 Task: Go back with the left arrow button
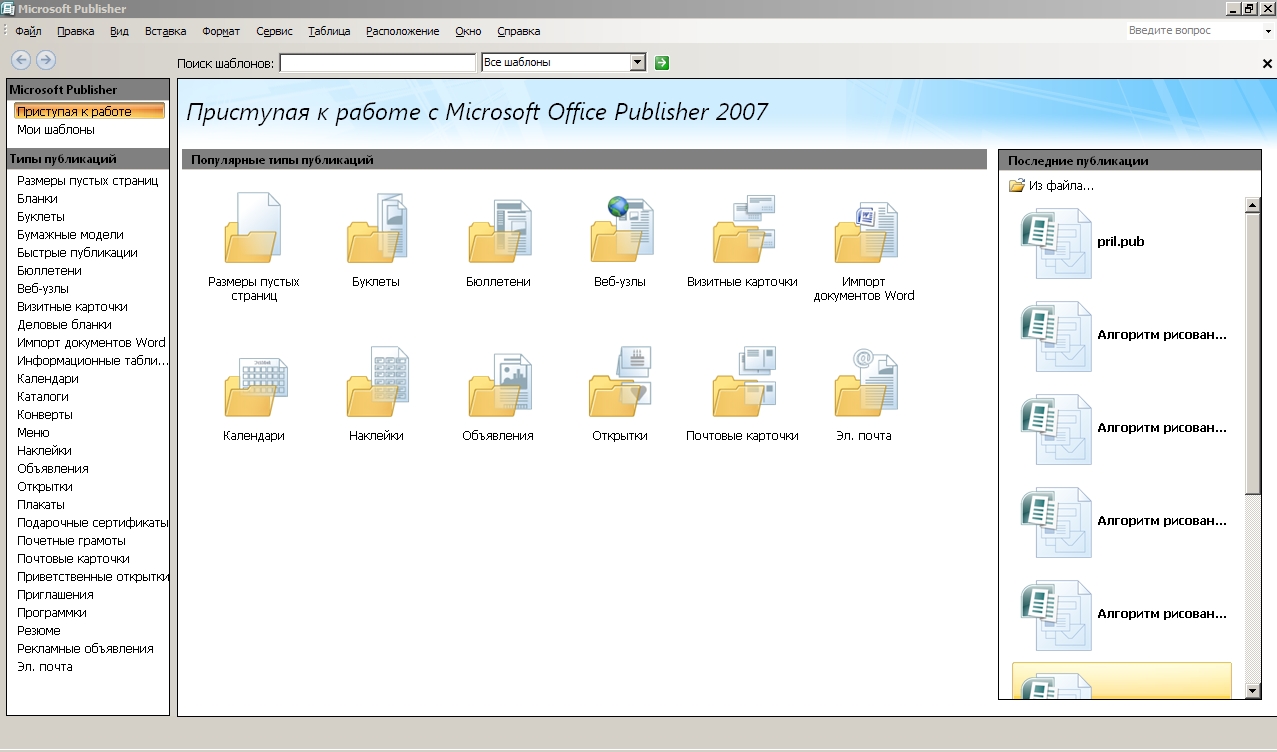pyautogui.click(x=20, y=60)
